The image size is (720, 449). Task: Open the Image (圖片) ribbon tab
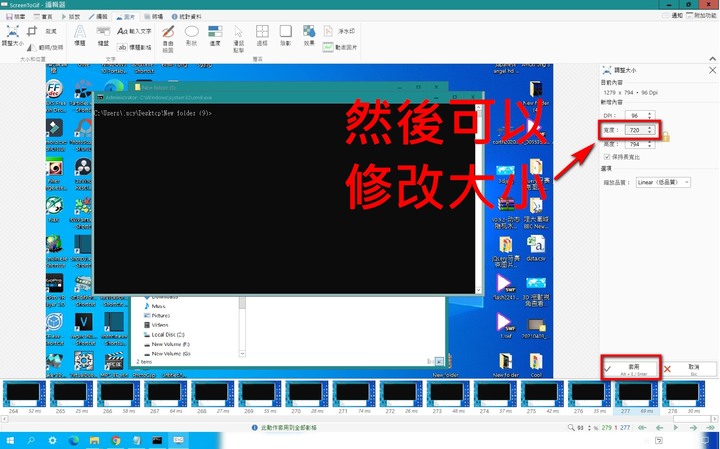[x=126, y=17]
